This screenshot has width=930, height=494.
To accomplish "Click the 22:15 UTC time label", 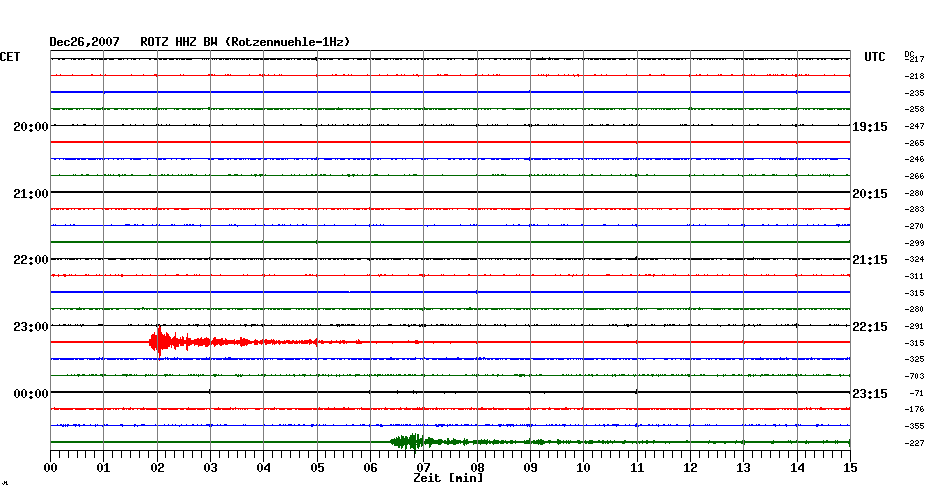I will click(x=870, y=327).
